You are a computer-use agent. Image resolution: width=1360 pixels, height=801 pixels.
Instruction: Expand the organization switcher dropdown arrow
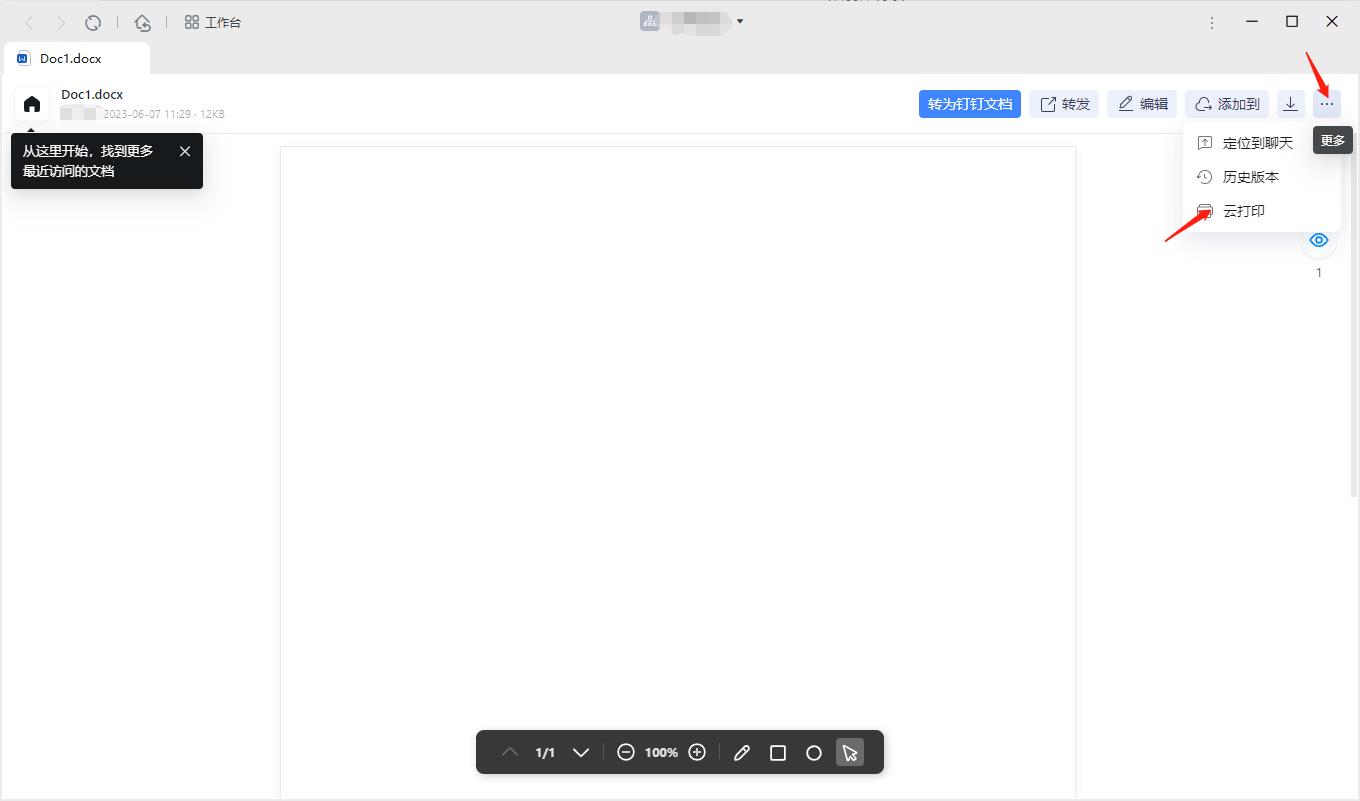point(740,21)
